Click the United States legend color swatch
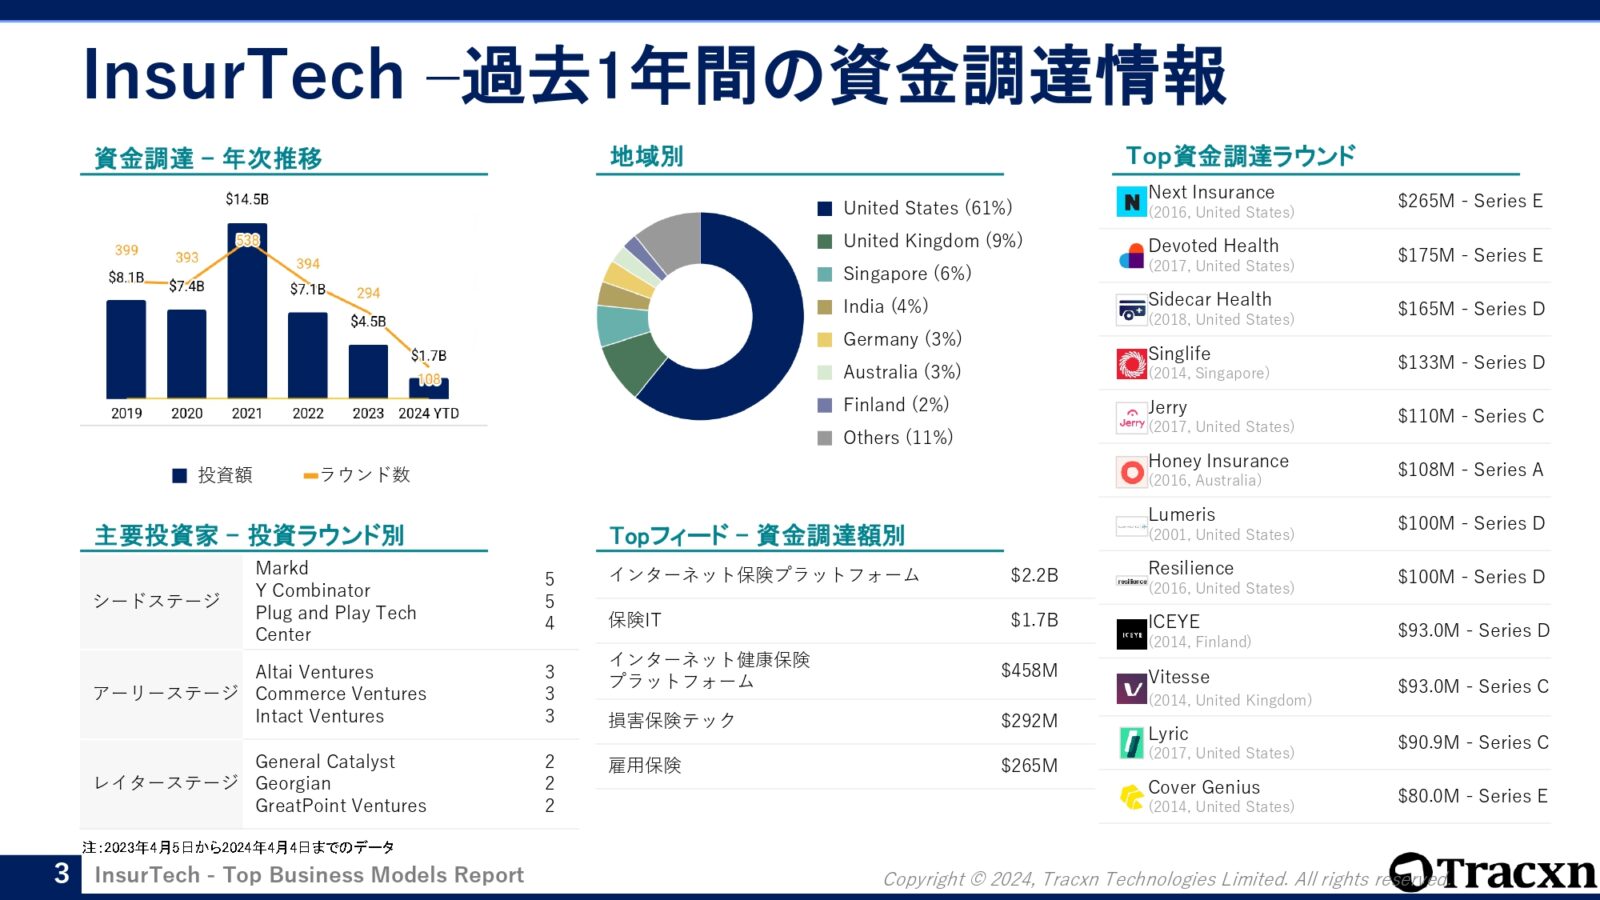Screen dimensions: 1600x900 pos(825,209)
